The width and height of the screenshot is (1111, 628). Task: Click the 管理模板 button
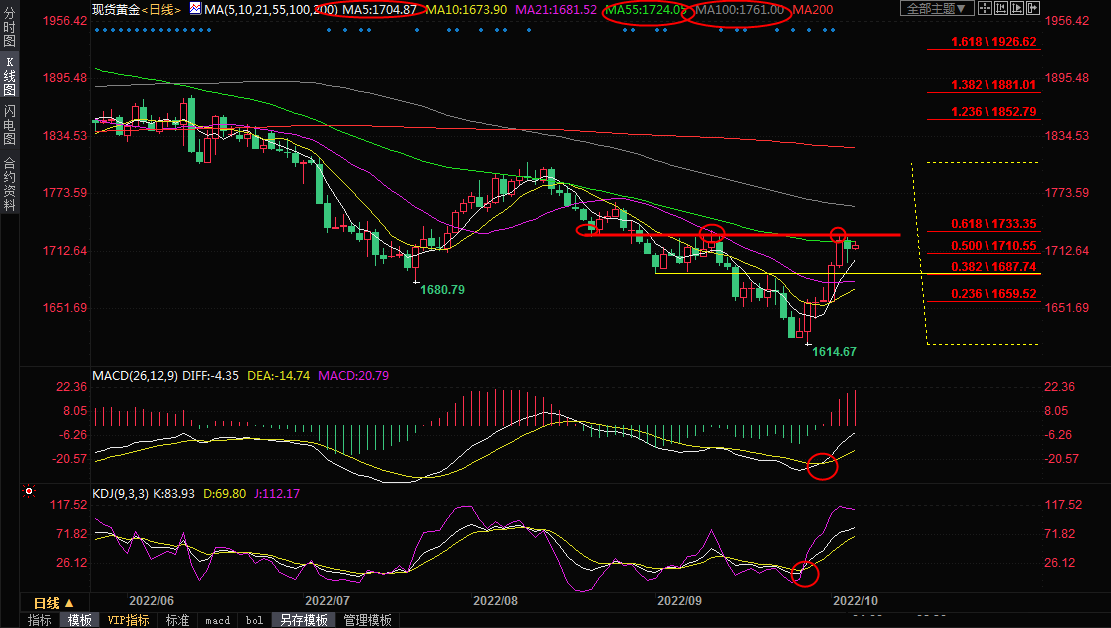pos(367,620)
